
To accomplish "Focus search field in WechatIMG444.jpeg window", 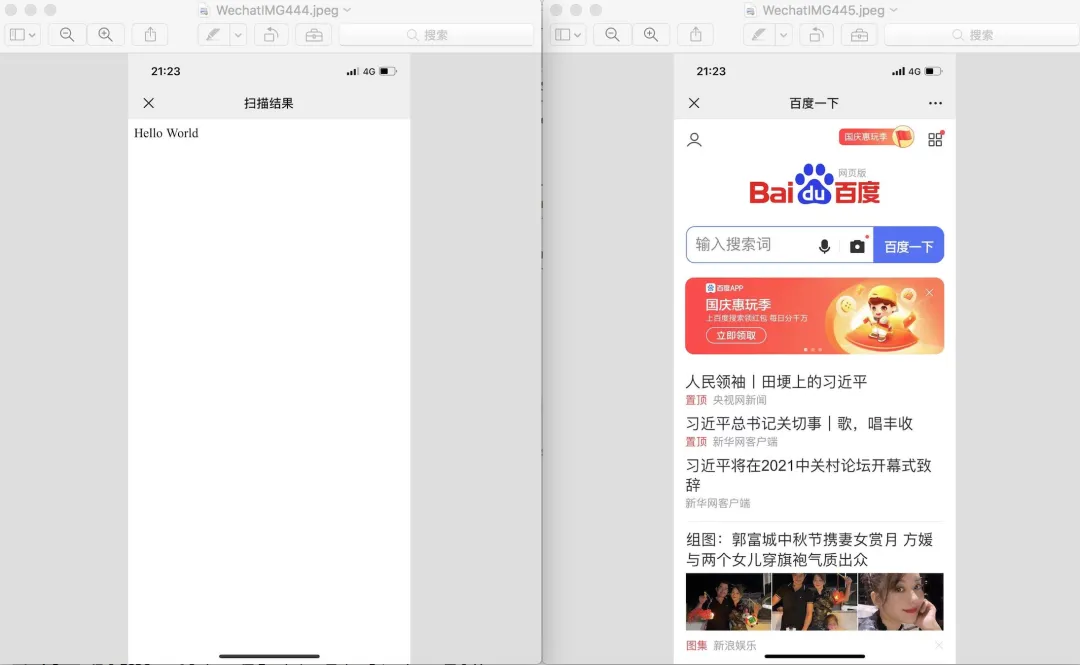I will coord(436,34).
